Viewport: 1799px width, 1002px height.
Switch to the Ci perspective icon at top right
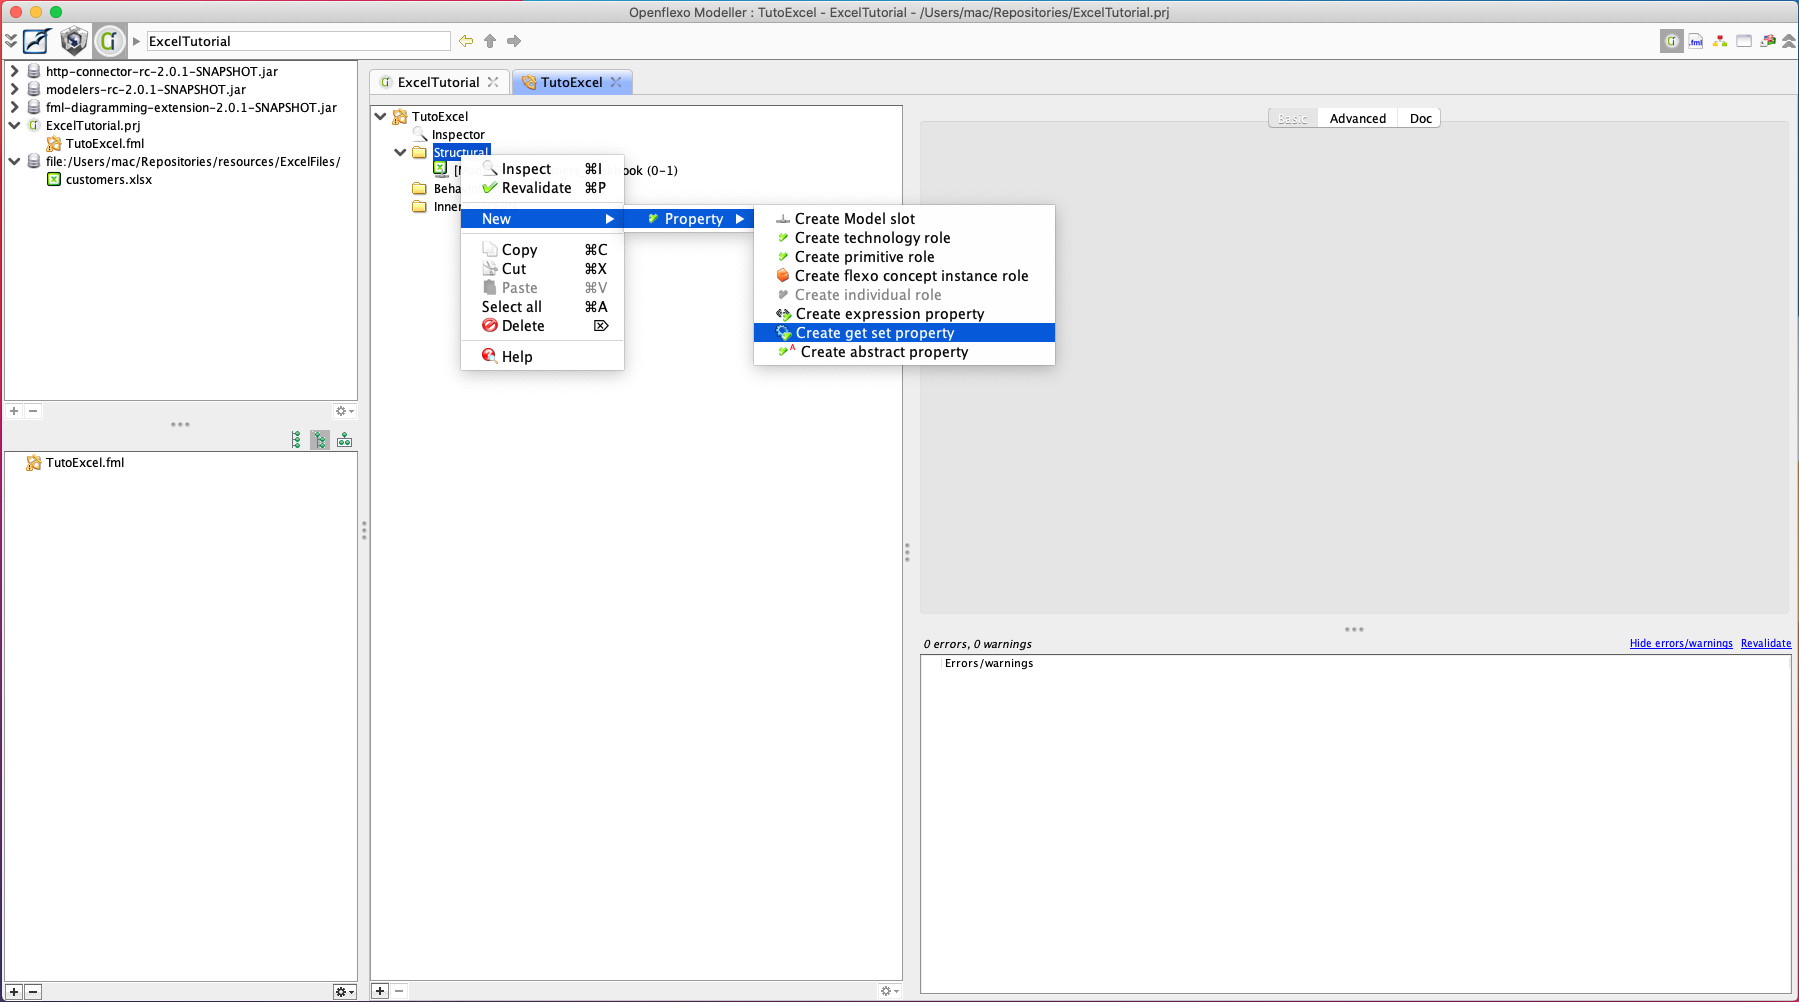[x=1672, y=41]
